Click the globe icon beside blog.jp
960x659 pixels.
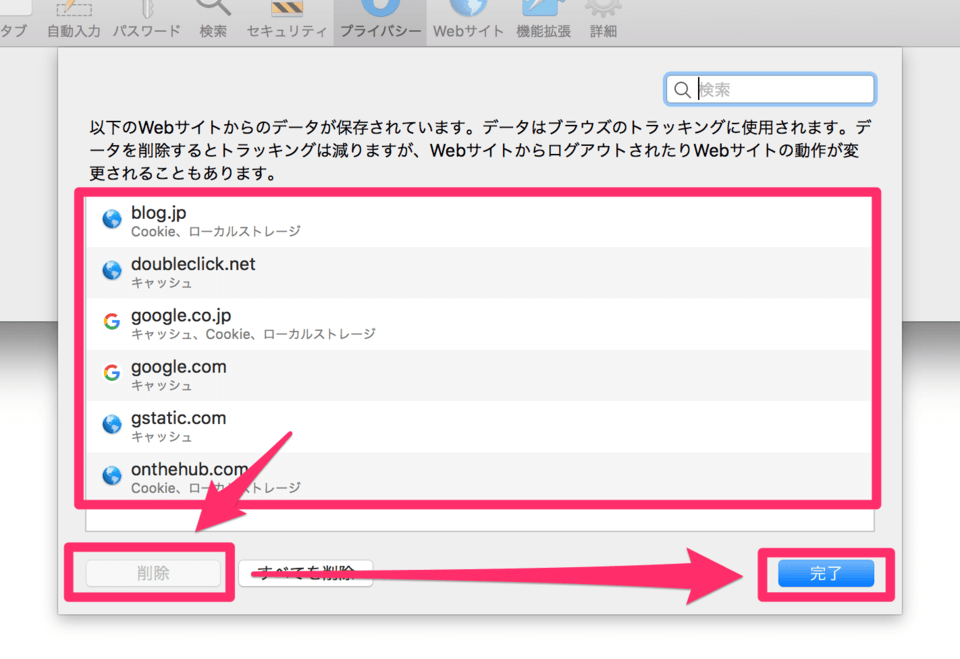tap(112, 220)
